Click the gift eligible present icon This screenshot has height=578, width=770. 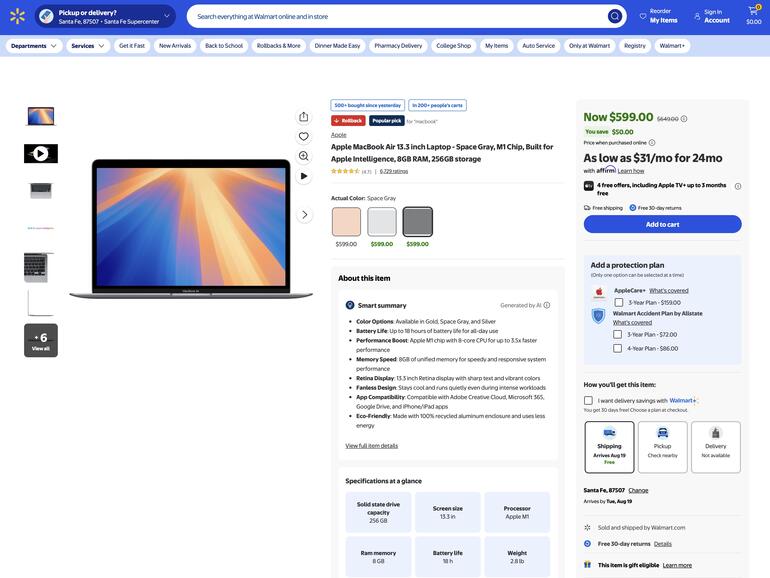point(587,565)
